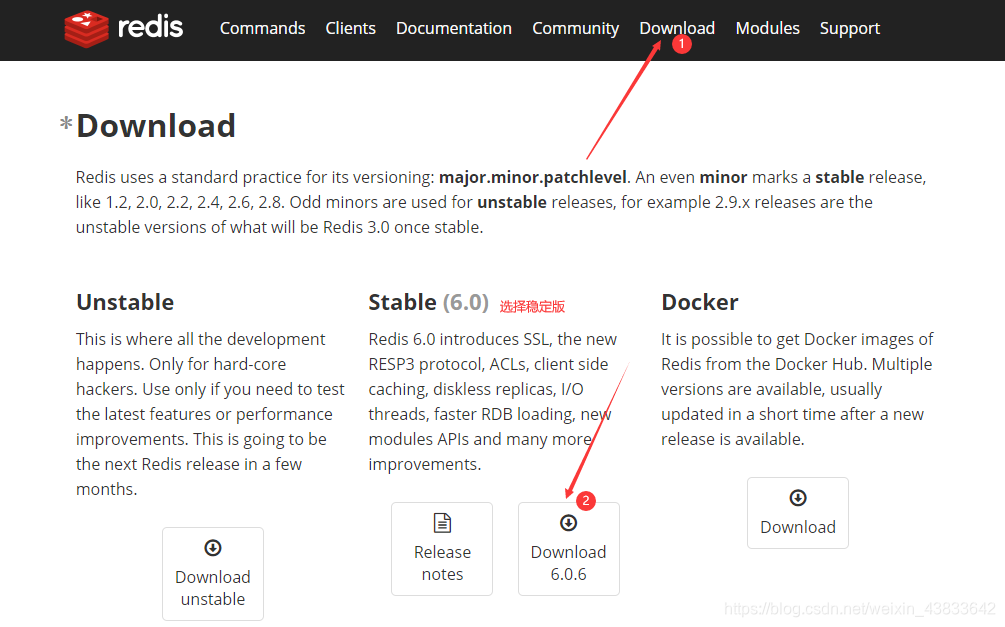Click the Stable (6.0) heading
1005x627 pixels.
[x=428, y=302]
